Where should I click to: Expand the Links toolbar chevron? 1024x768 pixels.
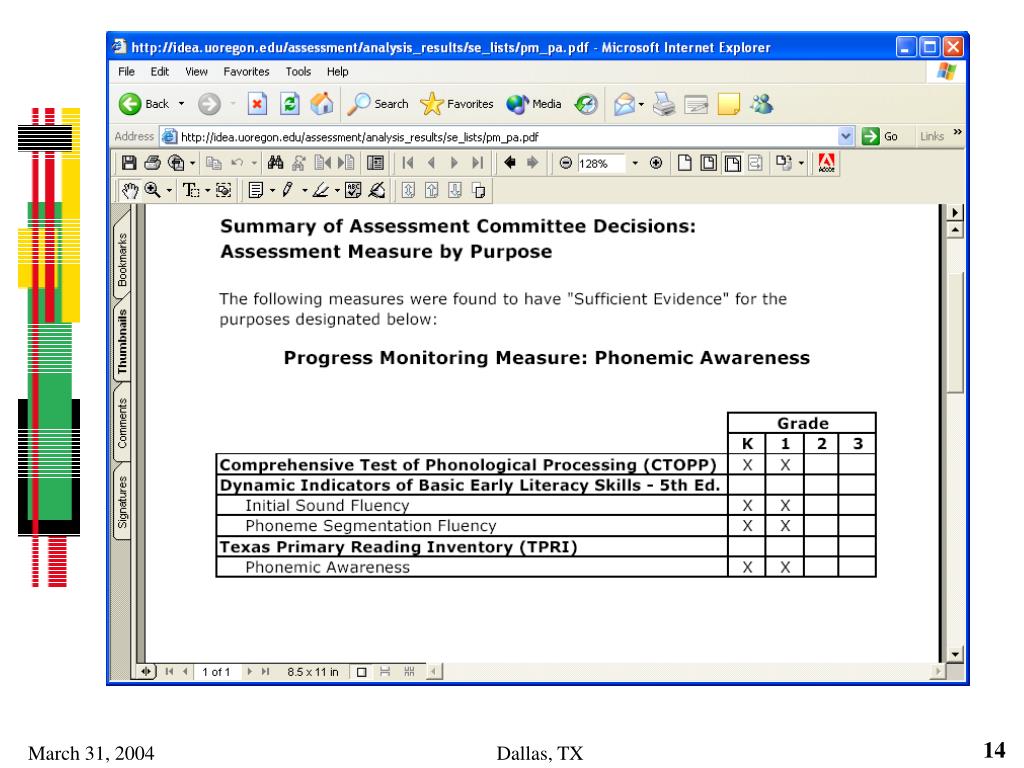pyautogui.click(x=957, y=132)
